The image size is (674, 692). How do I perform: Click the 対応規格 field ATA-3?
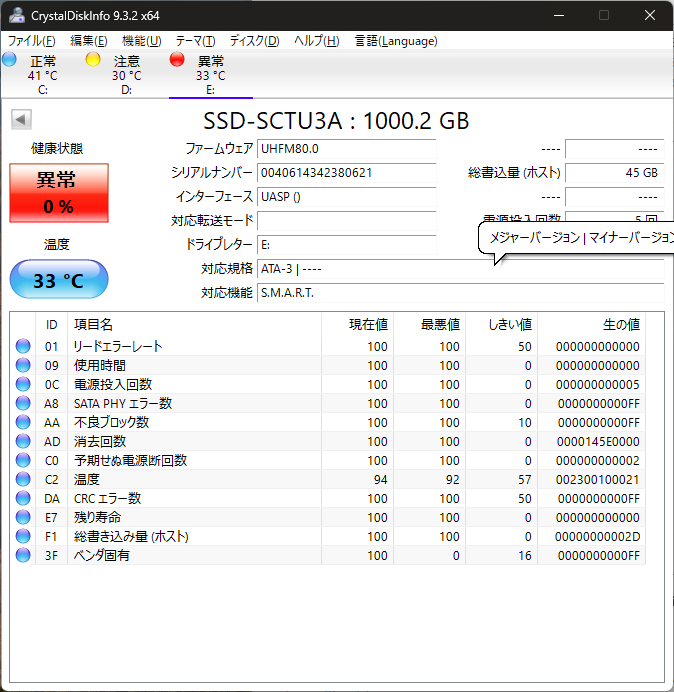pos(460,269)
